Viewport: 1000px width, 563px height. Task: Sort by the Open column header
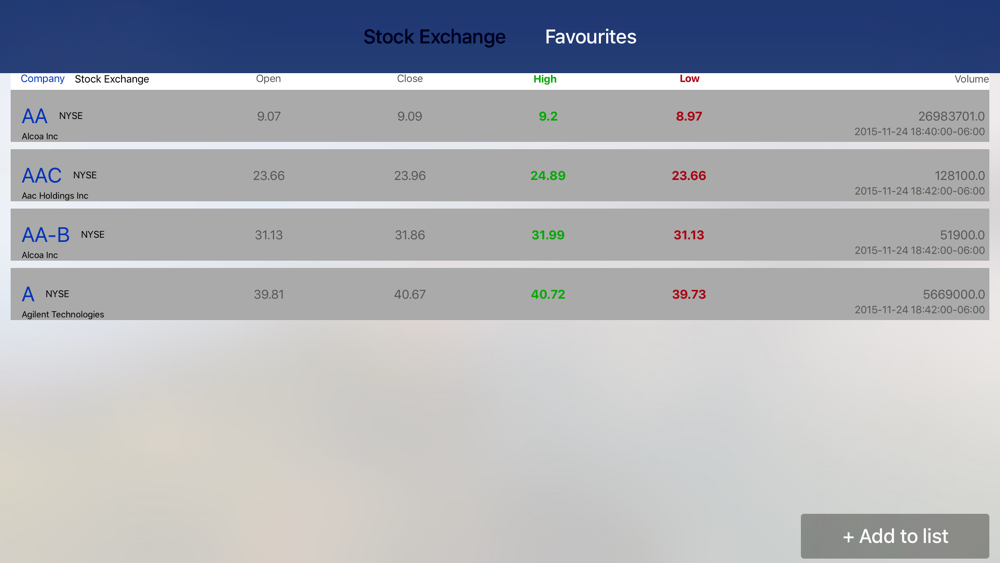(x=268, y=78)
